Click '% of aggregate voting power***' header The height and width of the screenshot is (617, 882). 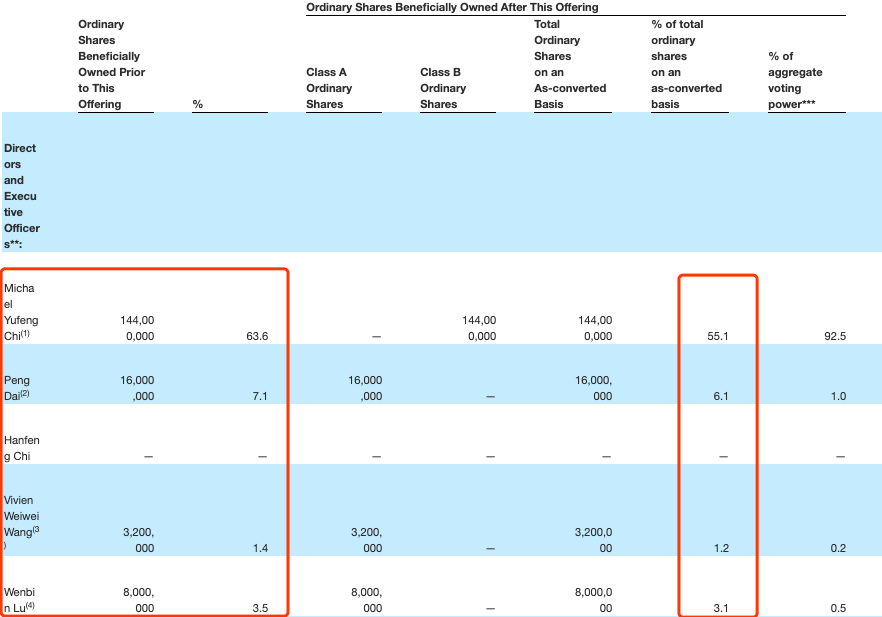(795, 80)
